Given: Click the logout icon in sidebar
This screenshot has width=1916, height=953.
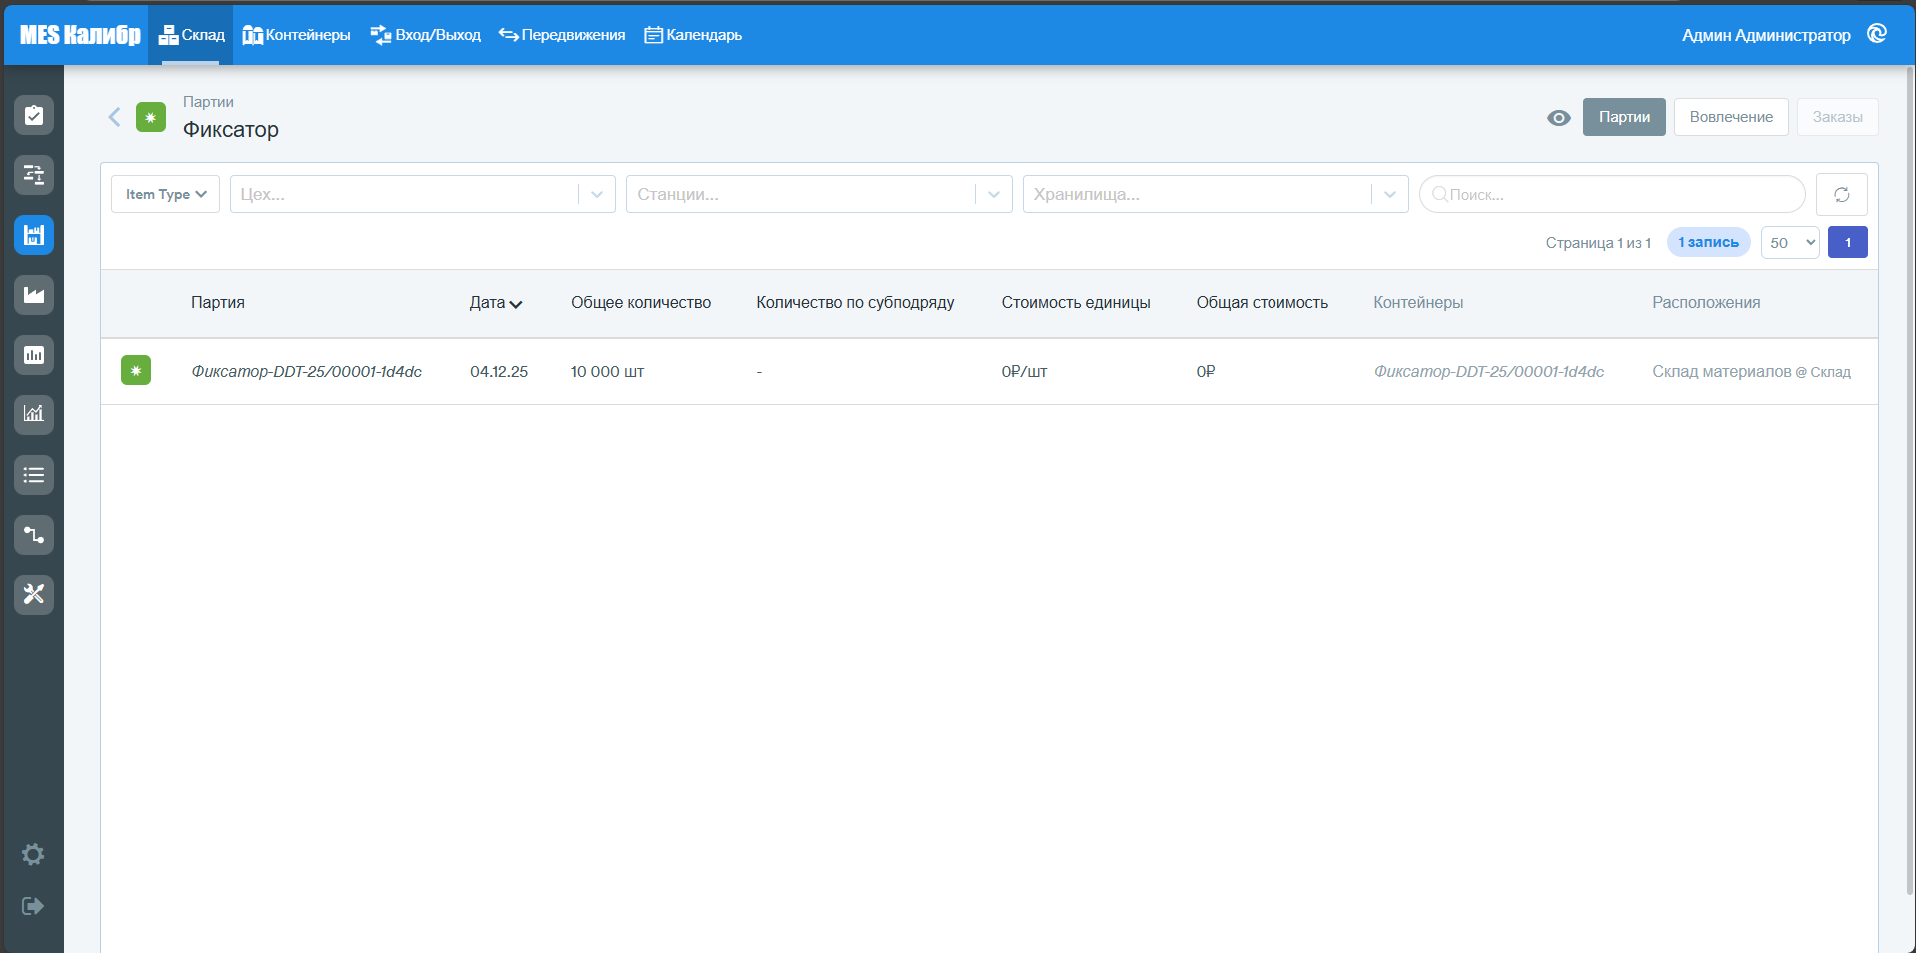Looking at the screenshot, I should [x=33, y=906].
